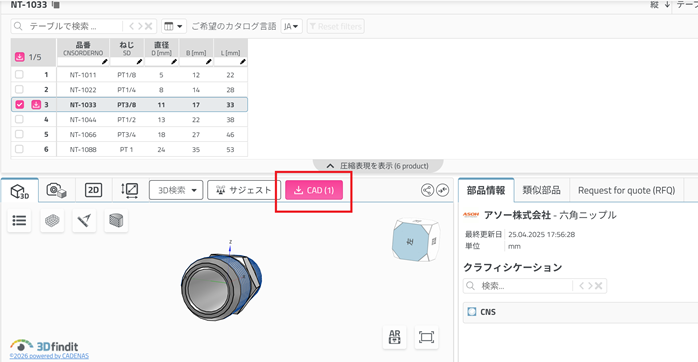The image size is (698, 362).
Task: Click the PT3/4 thread cell
Action: (126, 134)
